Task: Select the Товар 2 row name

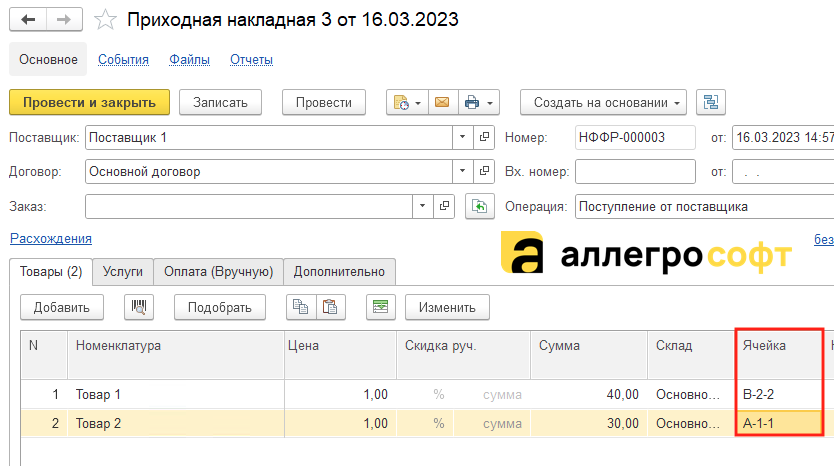Action: [98, 423]
